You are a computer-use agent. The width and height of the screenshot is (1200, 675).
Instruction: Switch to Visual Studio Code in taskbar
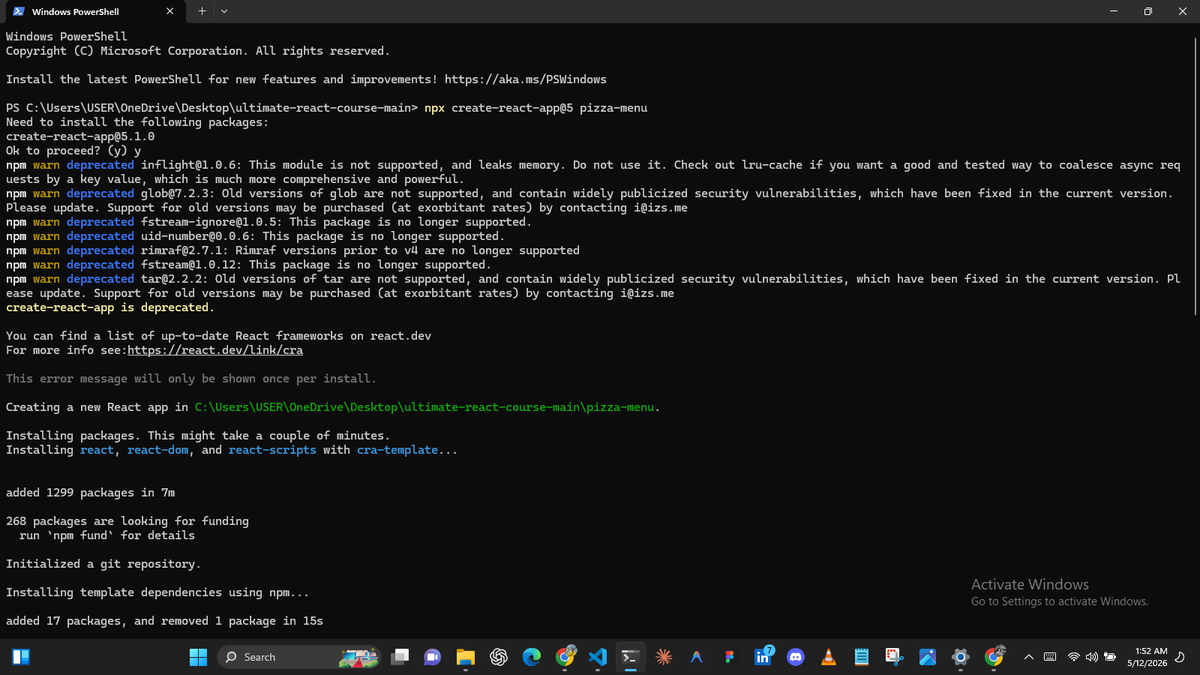(x=598, y=657)
